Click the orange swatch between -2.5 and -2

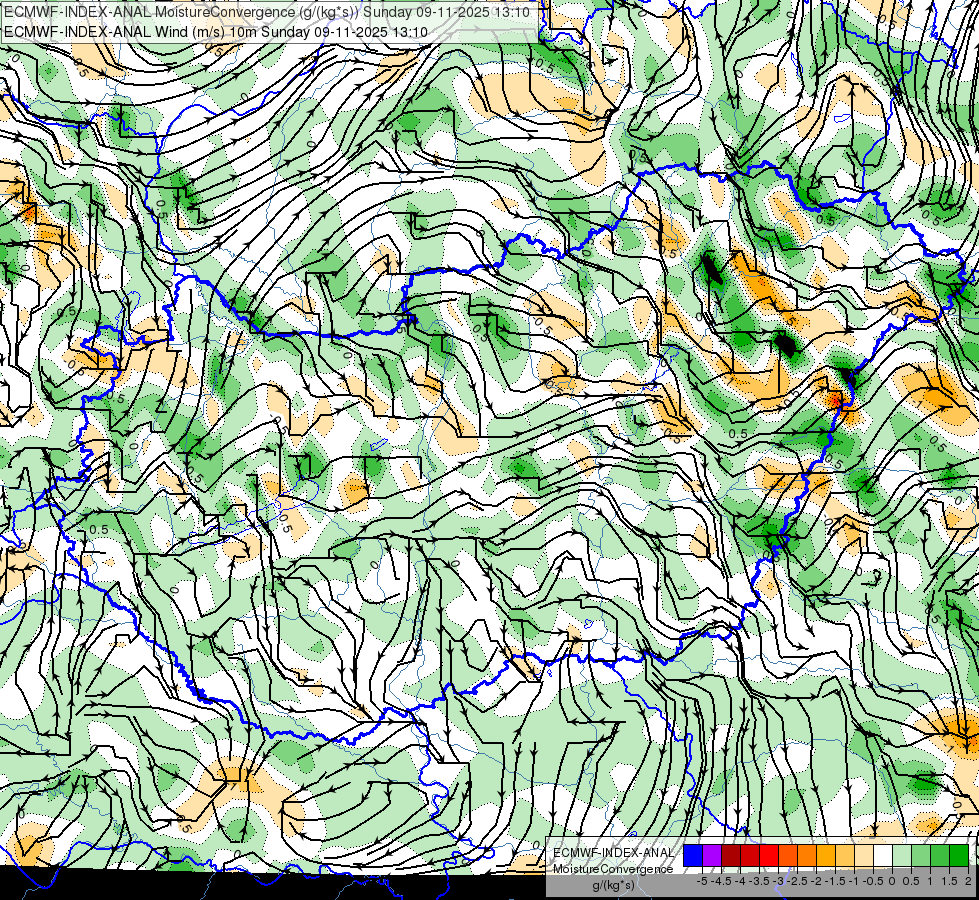coord(807,856)
